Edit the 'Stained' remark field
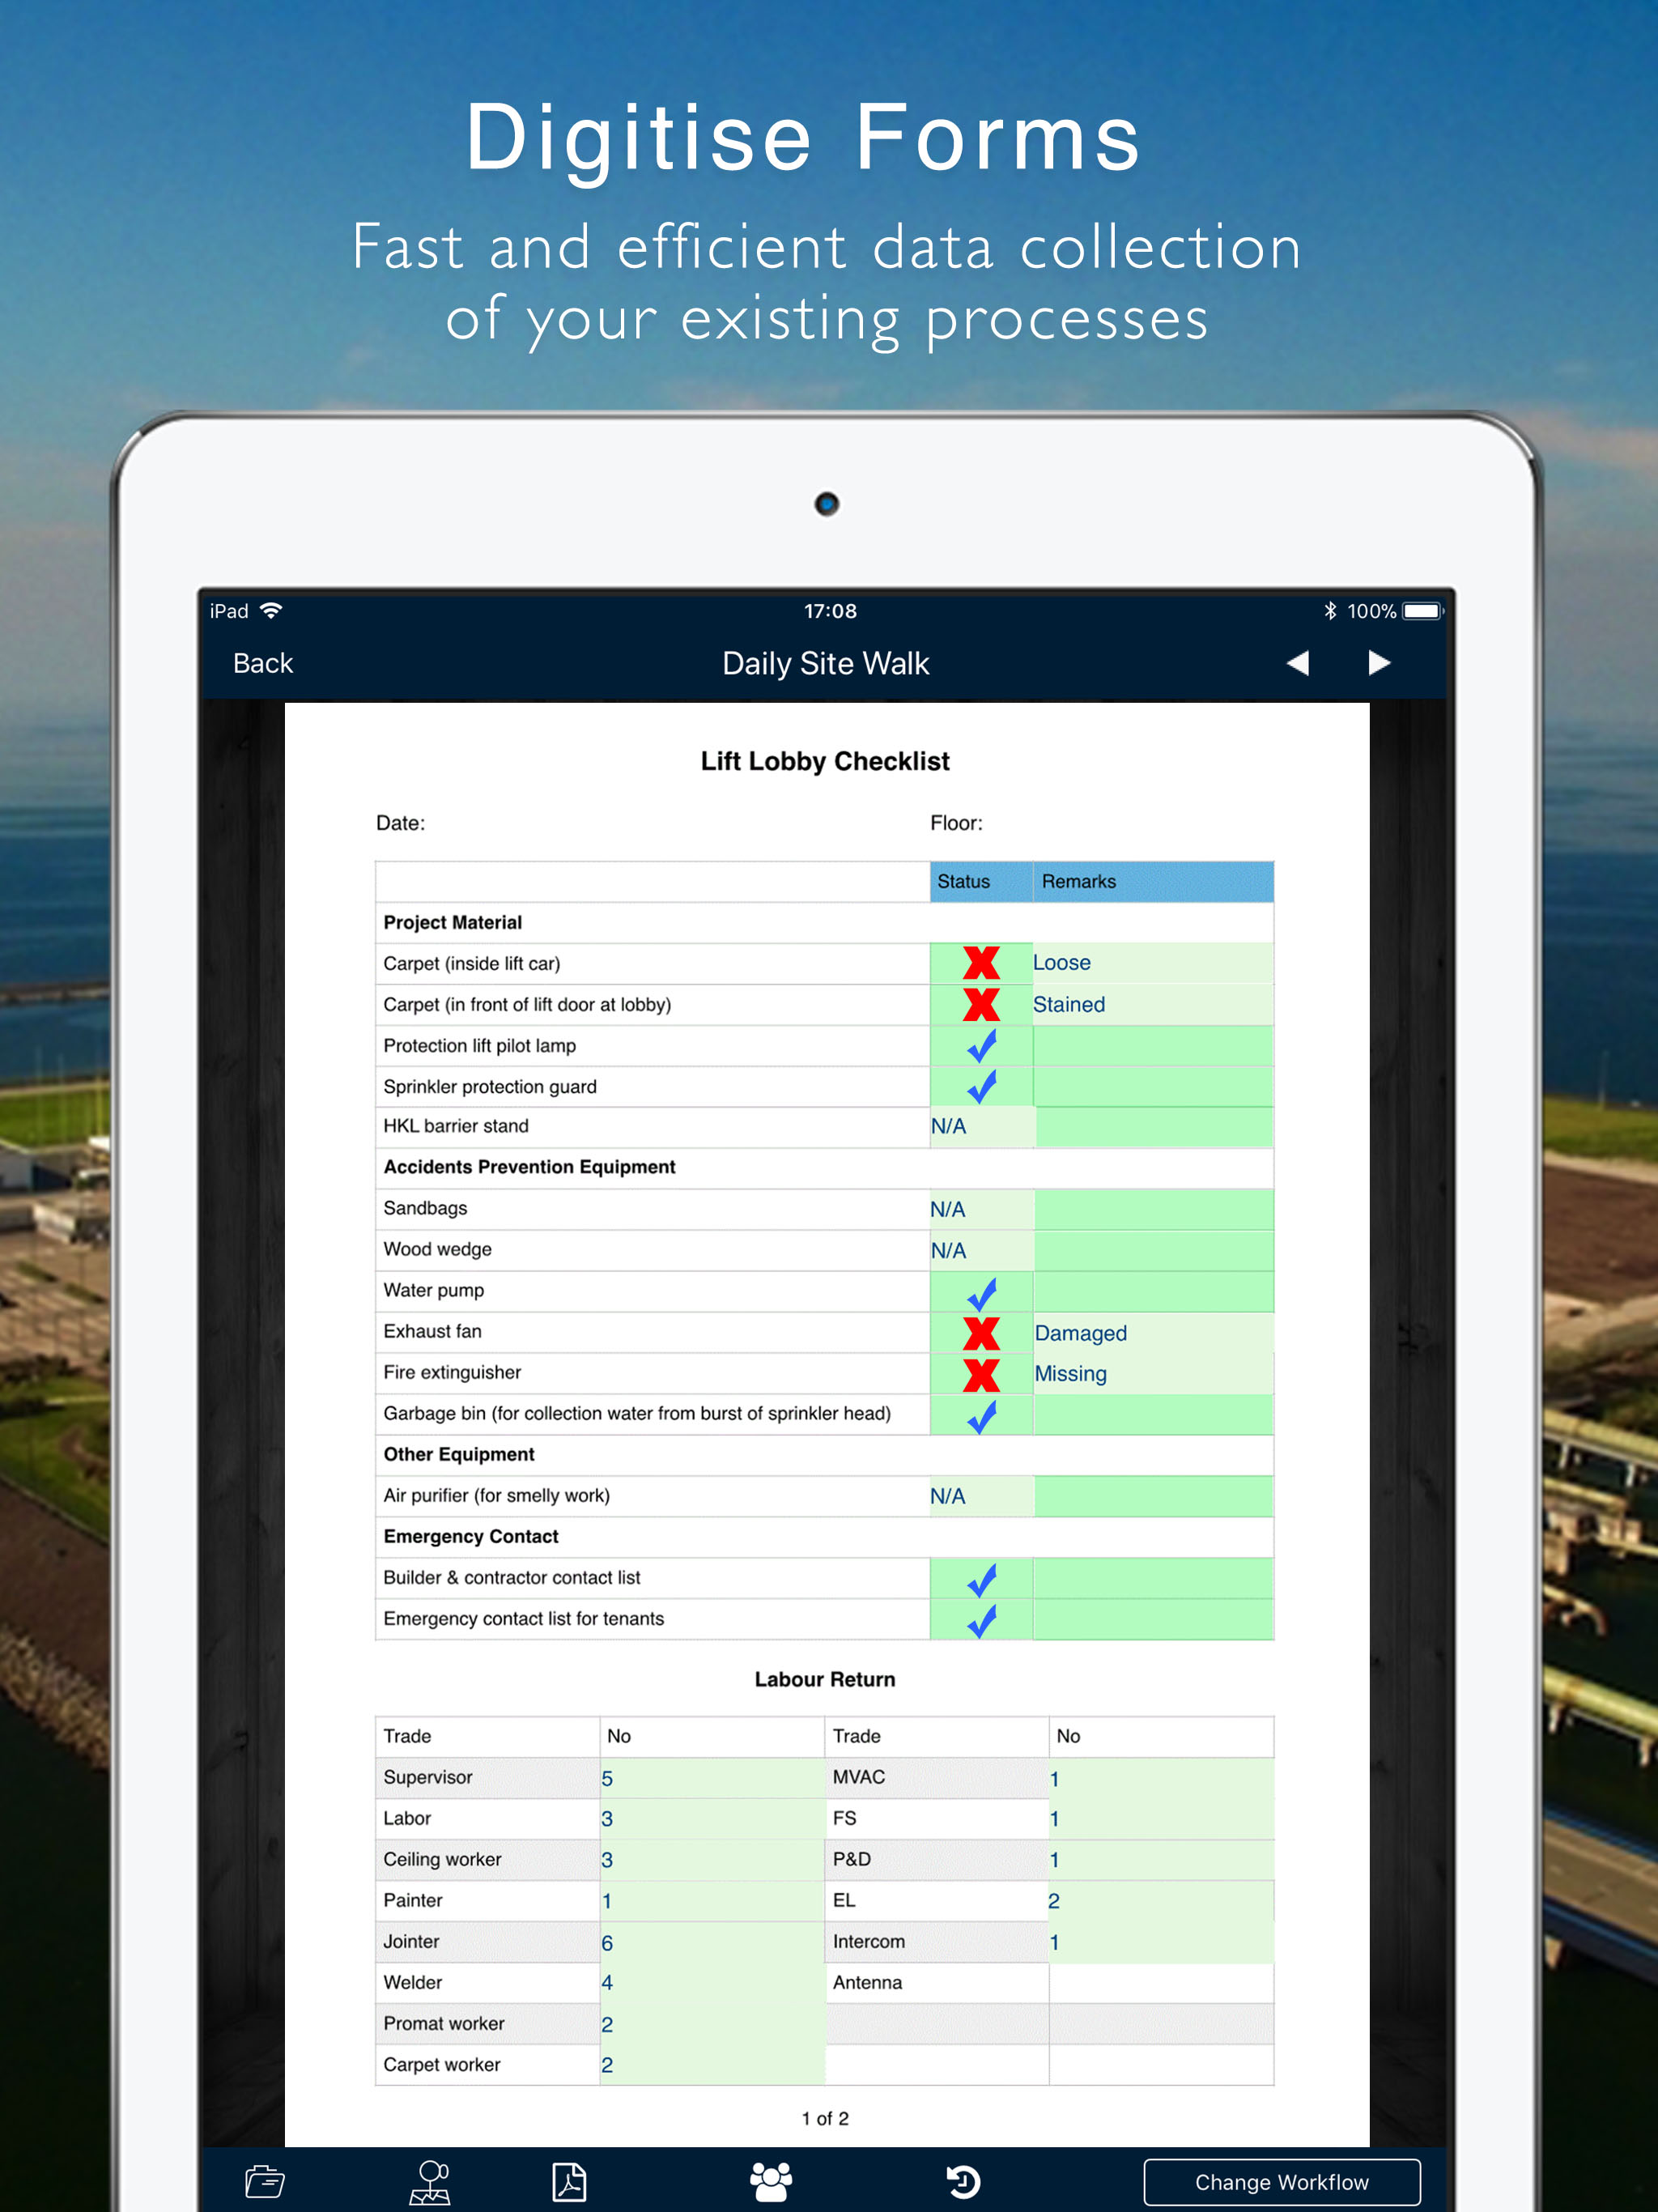 tap(1153, 1004)
